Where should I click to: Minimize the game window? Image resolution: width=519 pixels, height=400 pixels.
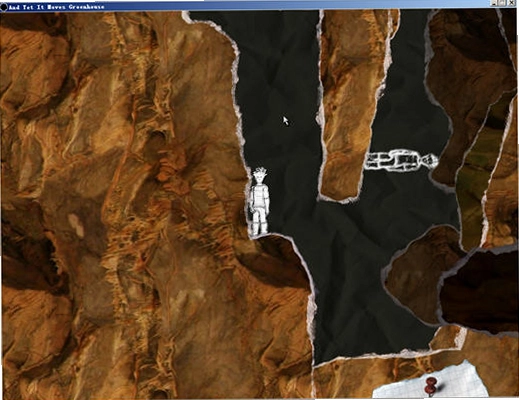point(495,3)
